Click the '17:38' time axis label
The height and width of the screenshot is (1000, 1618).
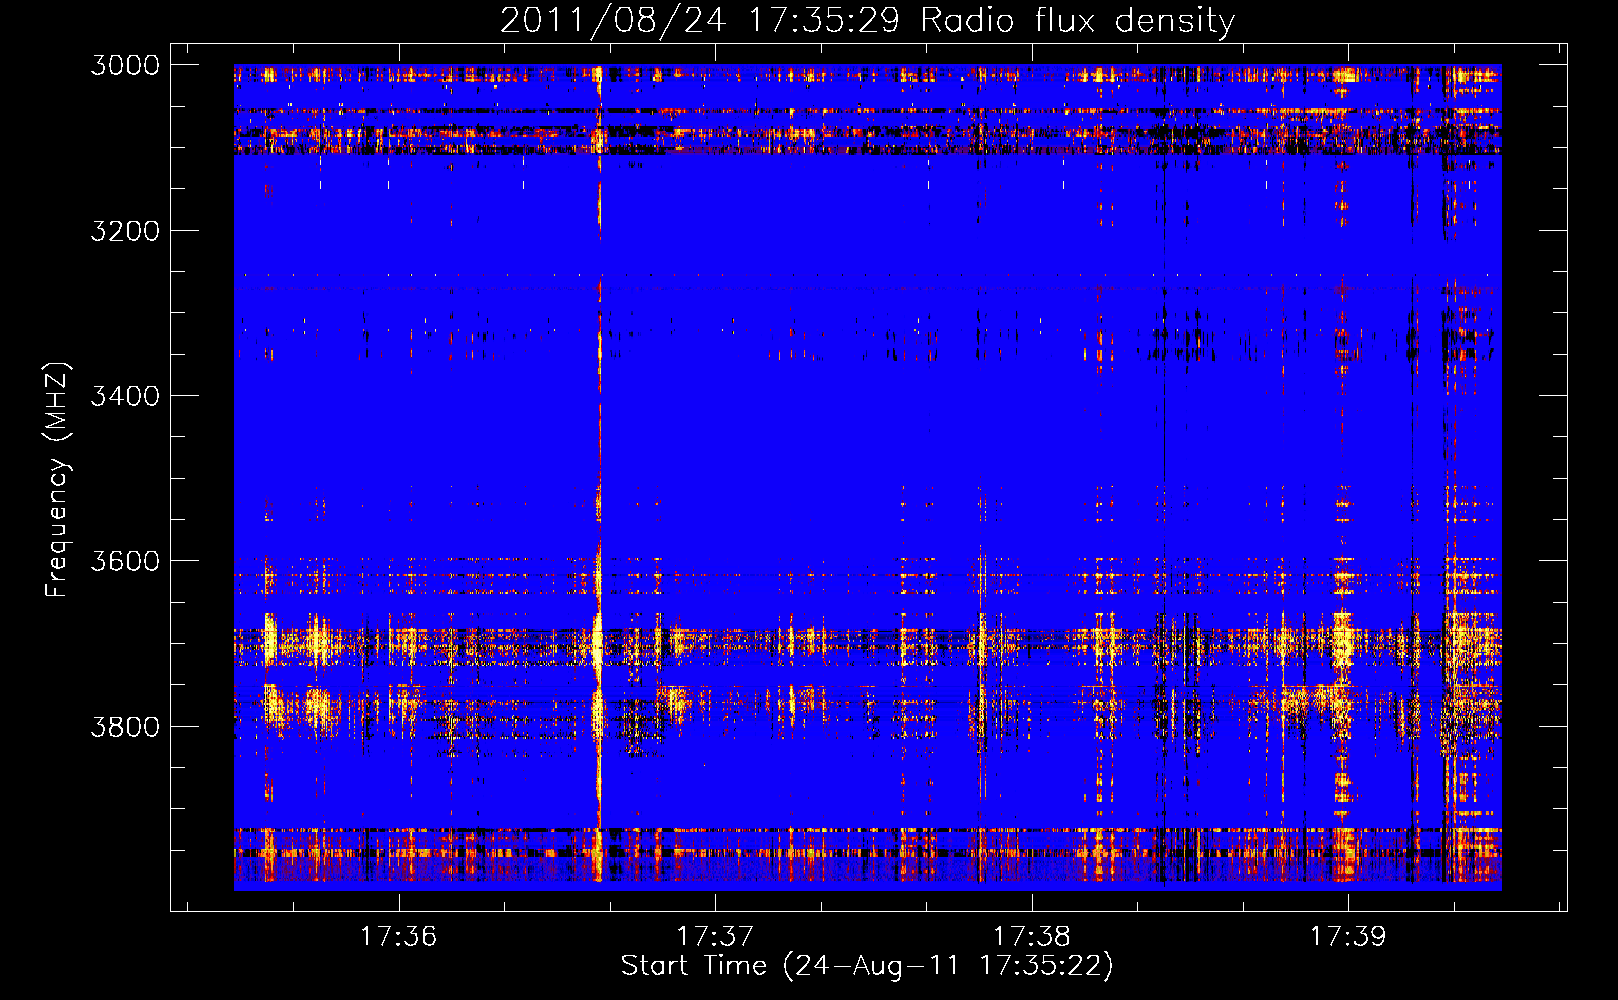(x=1032, y=936)
